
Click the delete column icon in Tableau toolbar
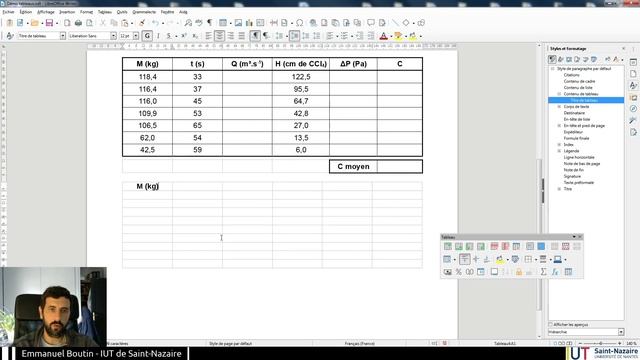pyautogui.click(x=505, y=247)
